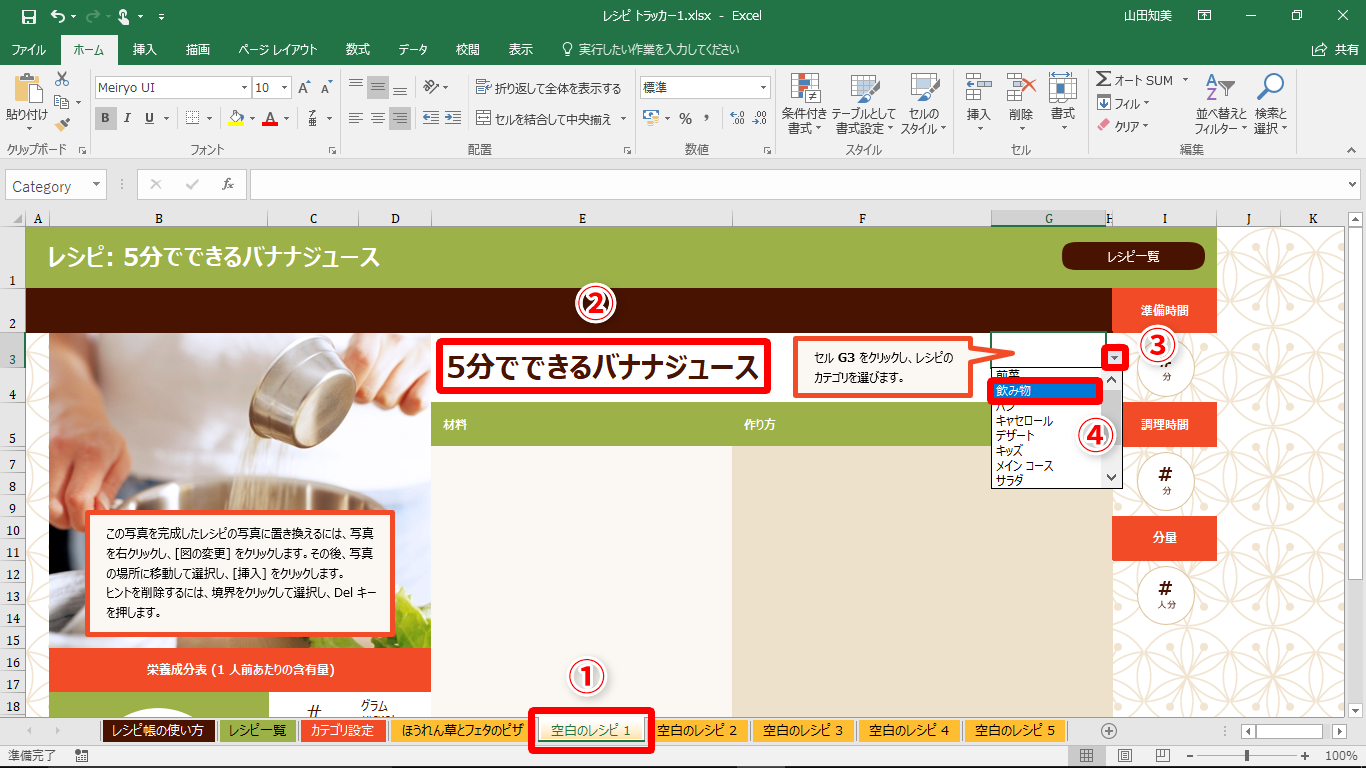Open the font size dropdown
Image resolution: width=1366 pixels, height=768 pixels.
pyautogui.click(x=285, y=88)
